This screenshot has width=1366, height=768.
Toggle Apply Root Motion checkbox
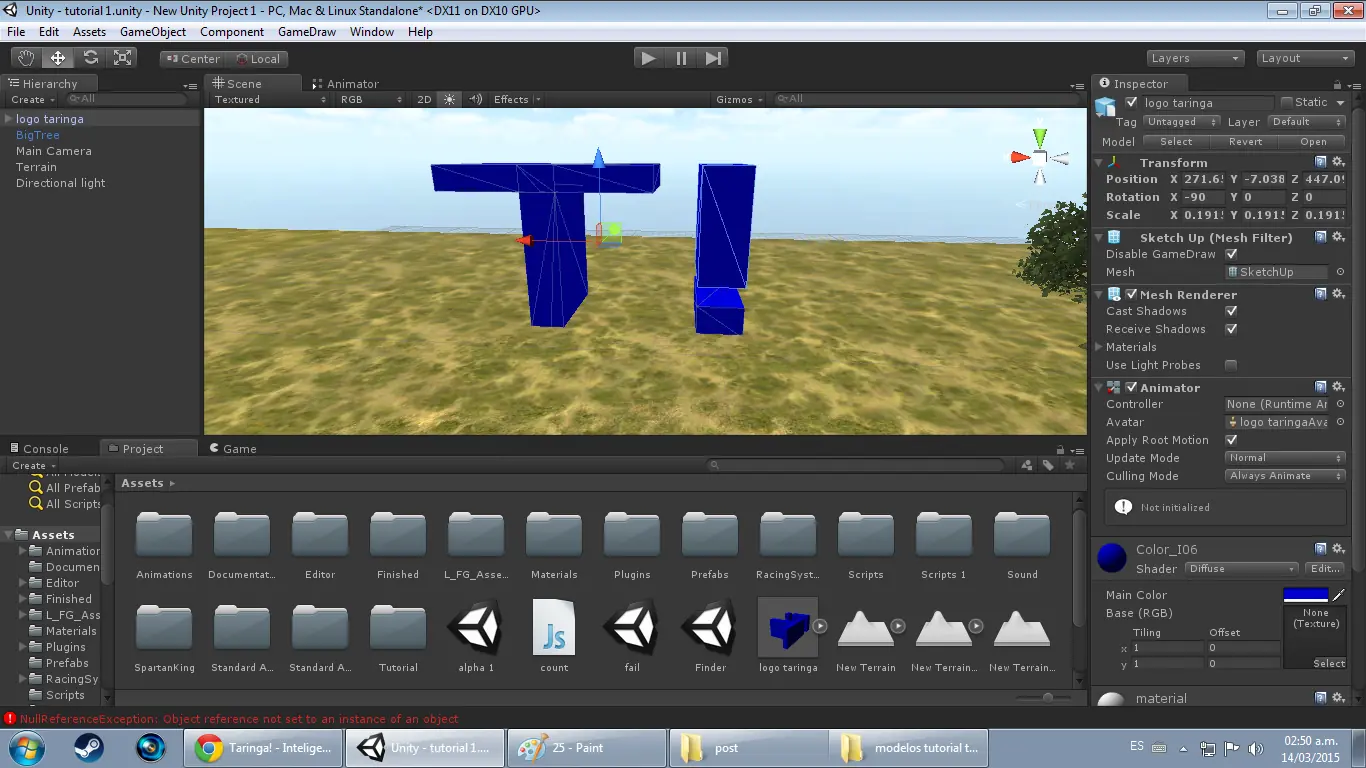pyautogui.click(x=1231, y=440)
